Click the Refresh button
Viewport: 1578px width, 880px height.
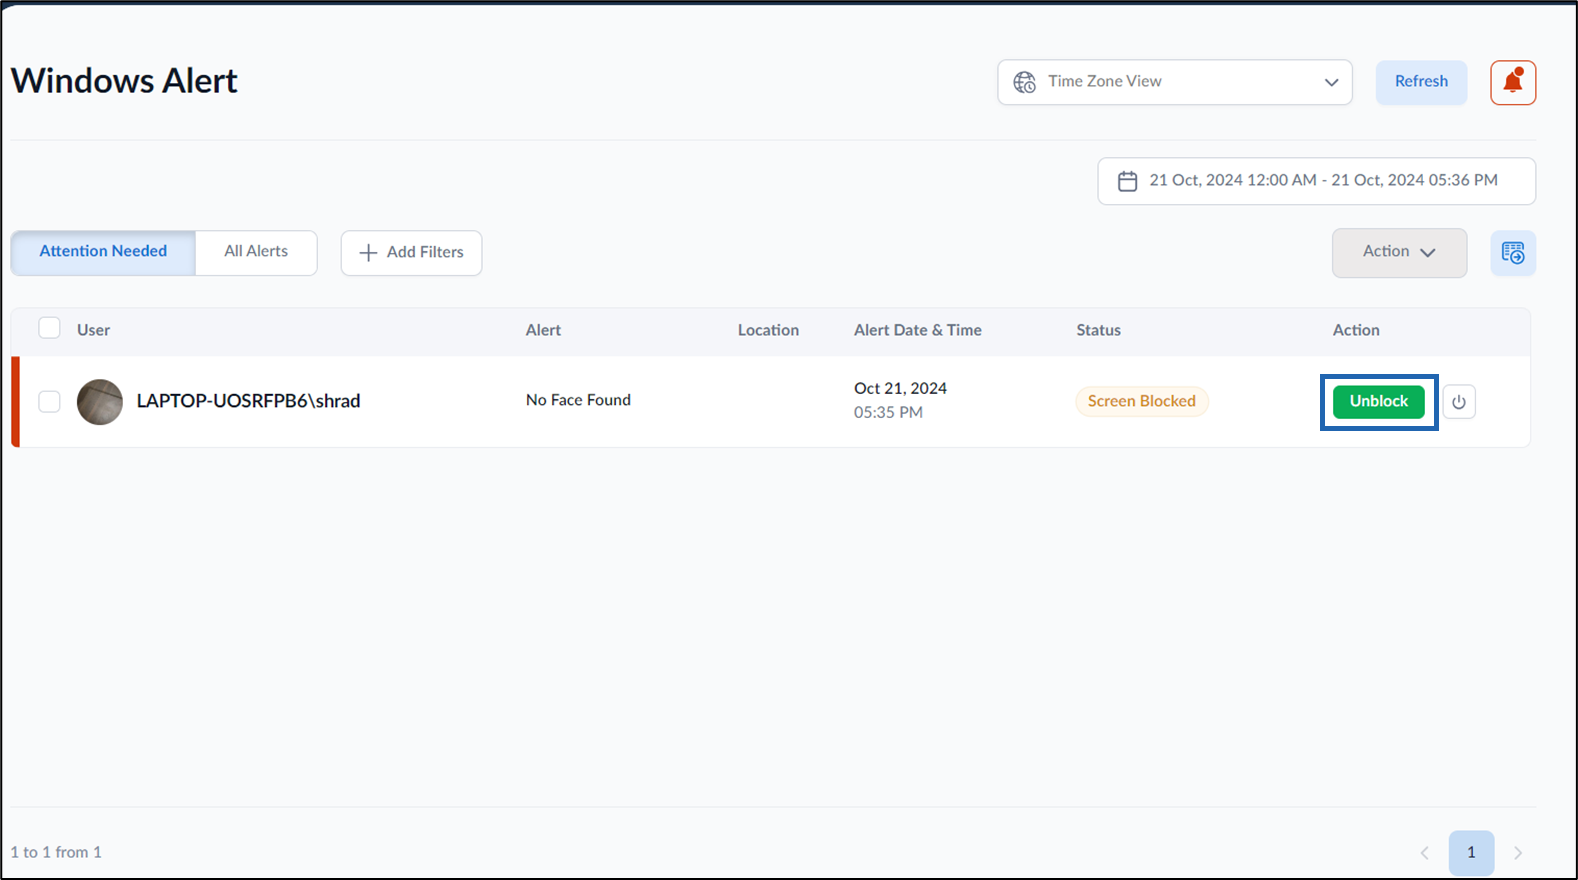click(x=1421, y=82)
